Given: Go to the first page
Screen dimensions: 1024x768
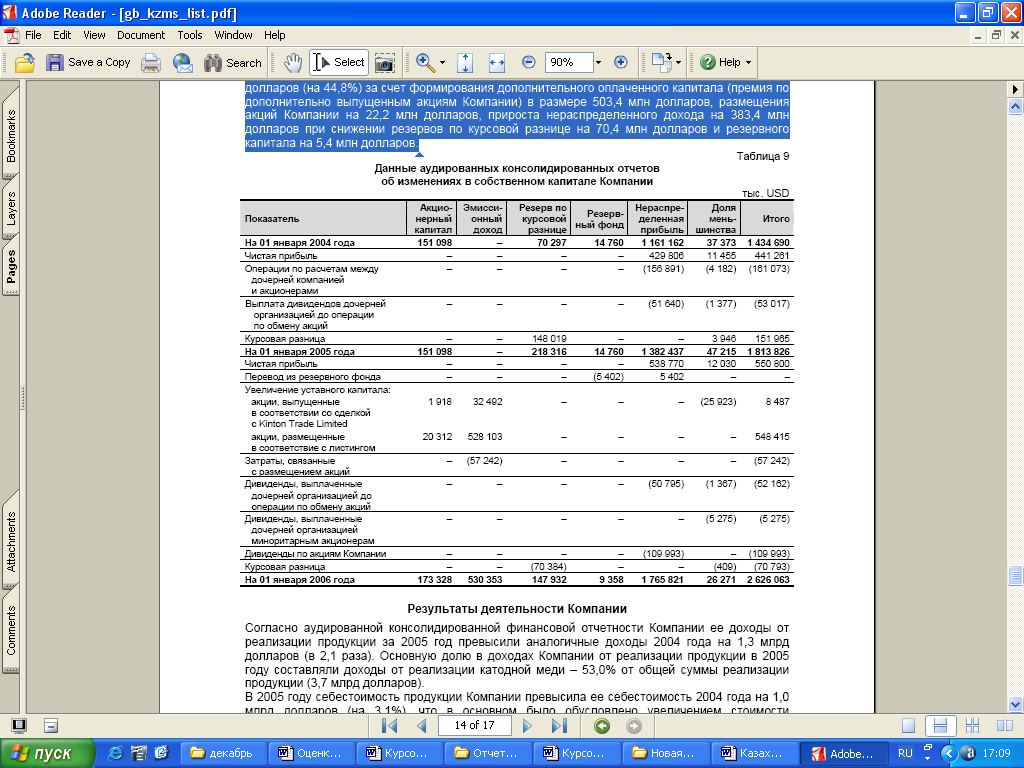Looking at the screenshot, I should [389, 726].
